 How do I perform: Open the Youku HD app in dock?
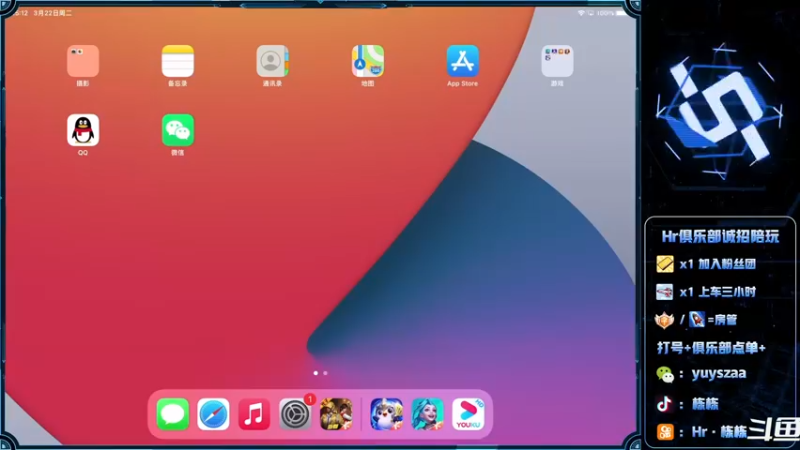468,414
